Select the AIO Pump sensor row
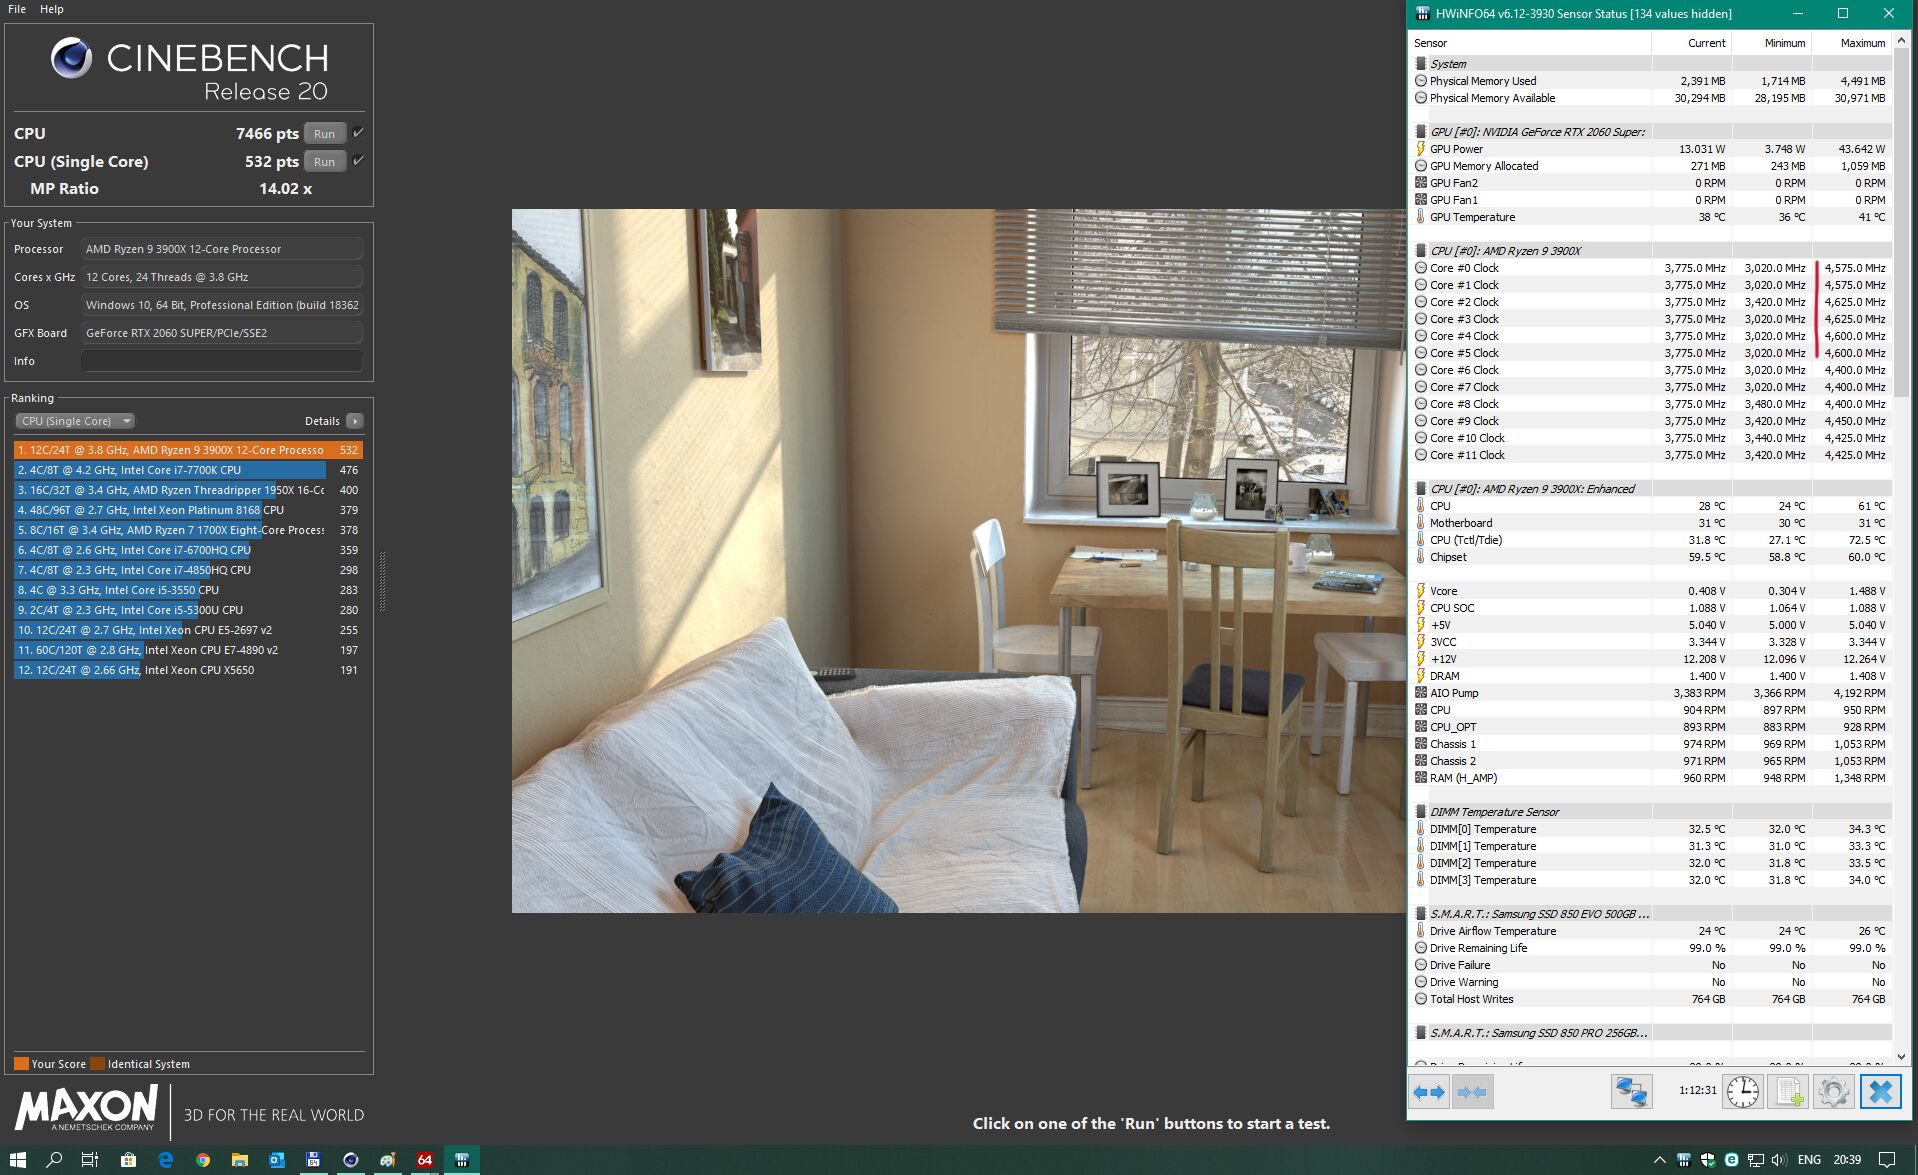Image resolution: width=1918 pixels, height=1175 pixels. (x=1651, y=693)
